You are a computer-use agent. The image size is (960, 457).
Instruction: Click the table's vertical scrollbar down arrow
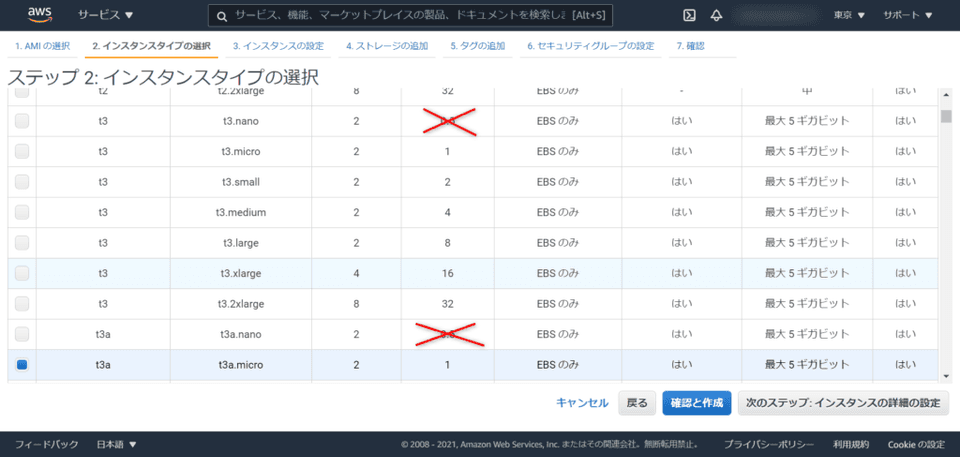click(x=946, y=375)
